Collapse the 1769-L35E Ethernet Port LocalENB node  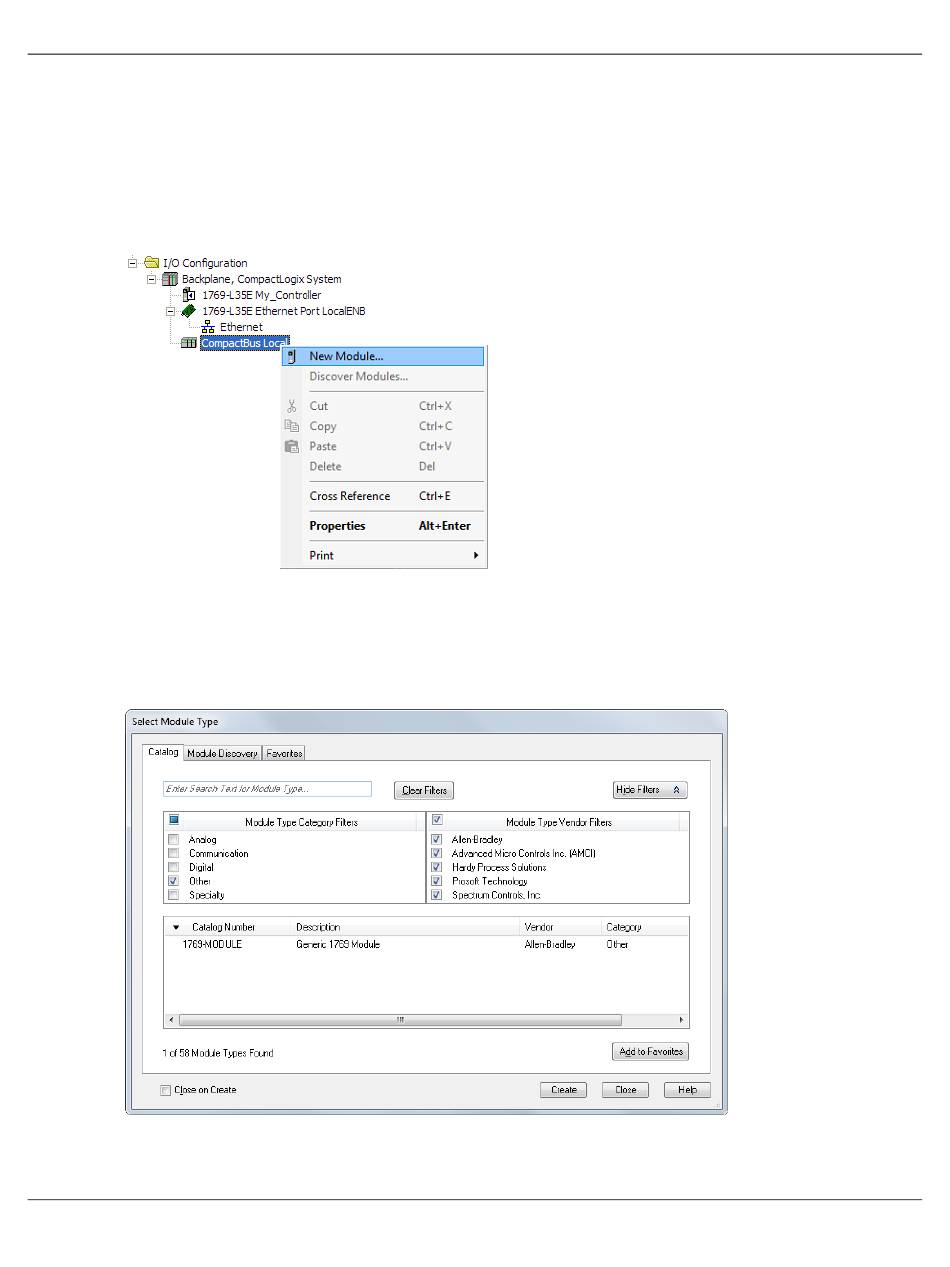click(170, 311)
